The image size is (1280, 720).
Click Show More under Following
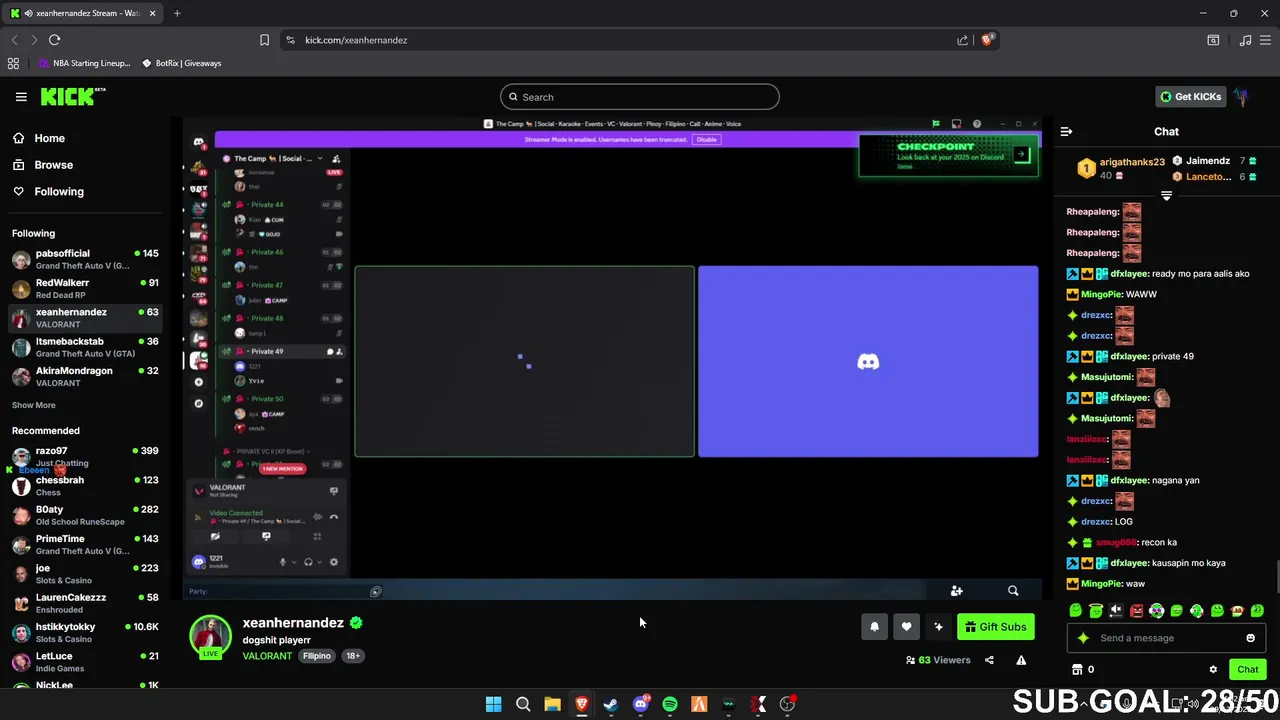coord(33,405)
